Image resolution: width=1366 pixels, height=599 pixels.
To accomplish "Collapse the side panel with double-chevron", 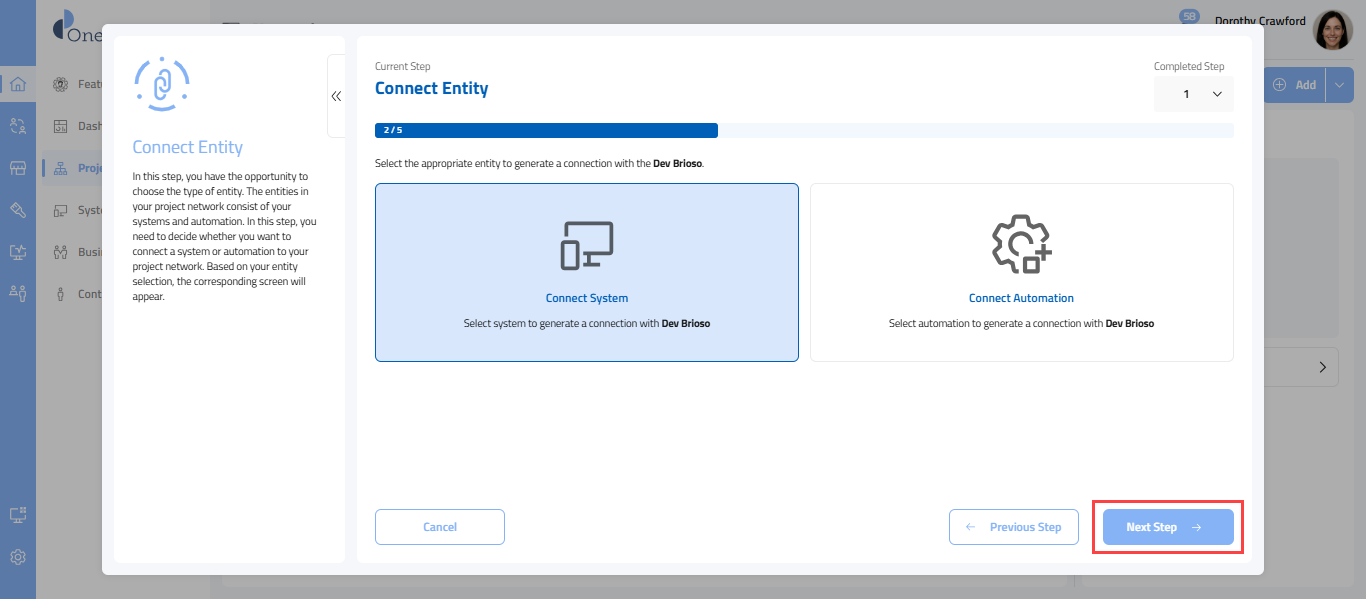I will tap(336, 96).
